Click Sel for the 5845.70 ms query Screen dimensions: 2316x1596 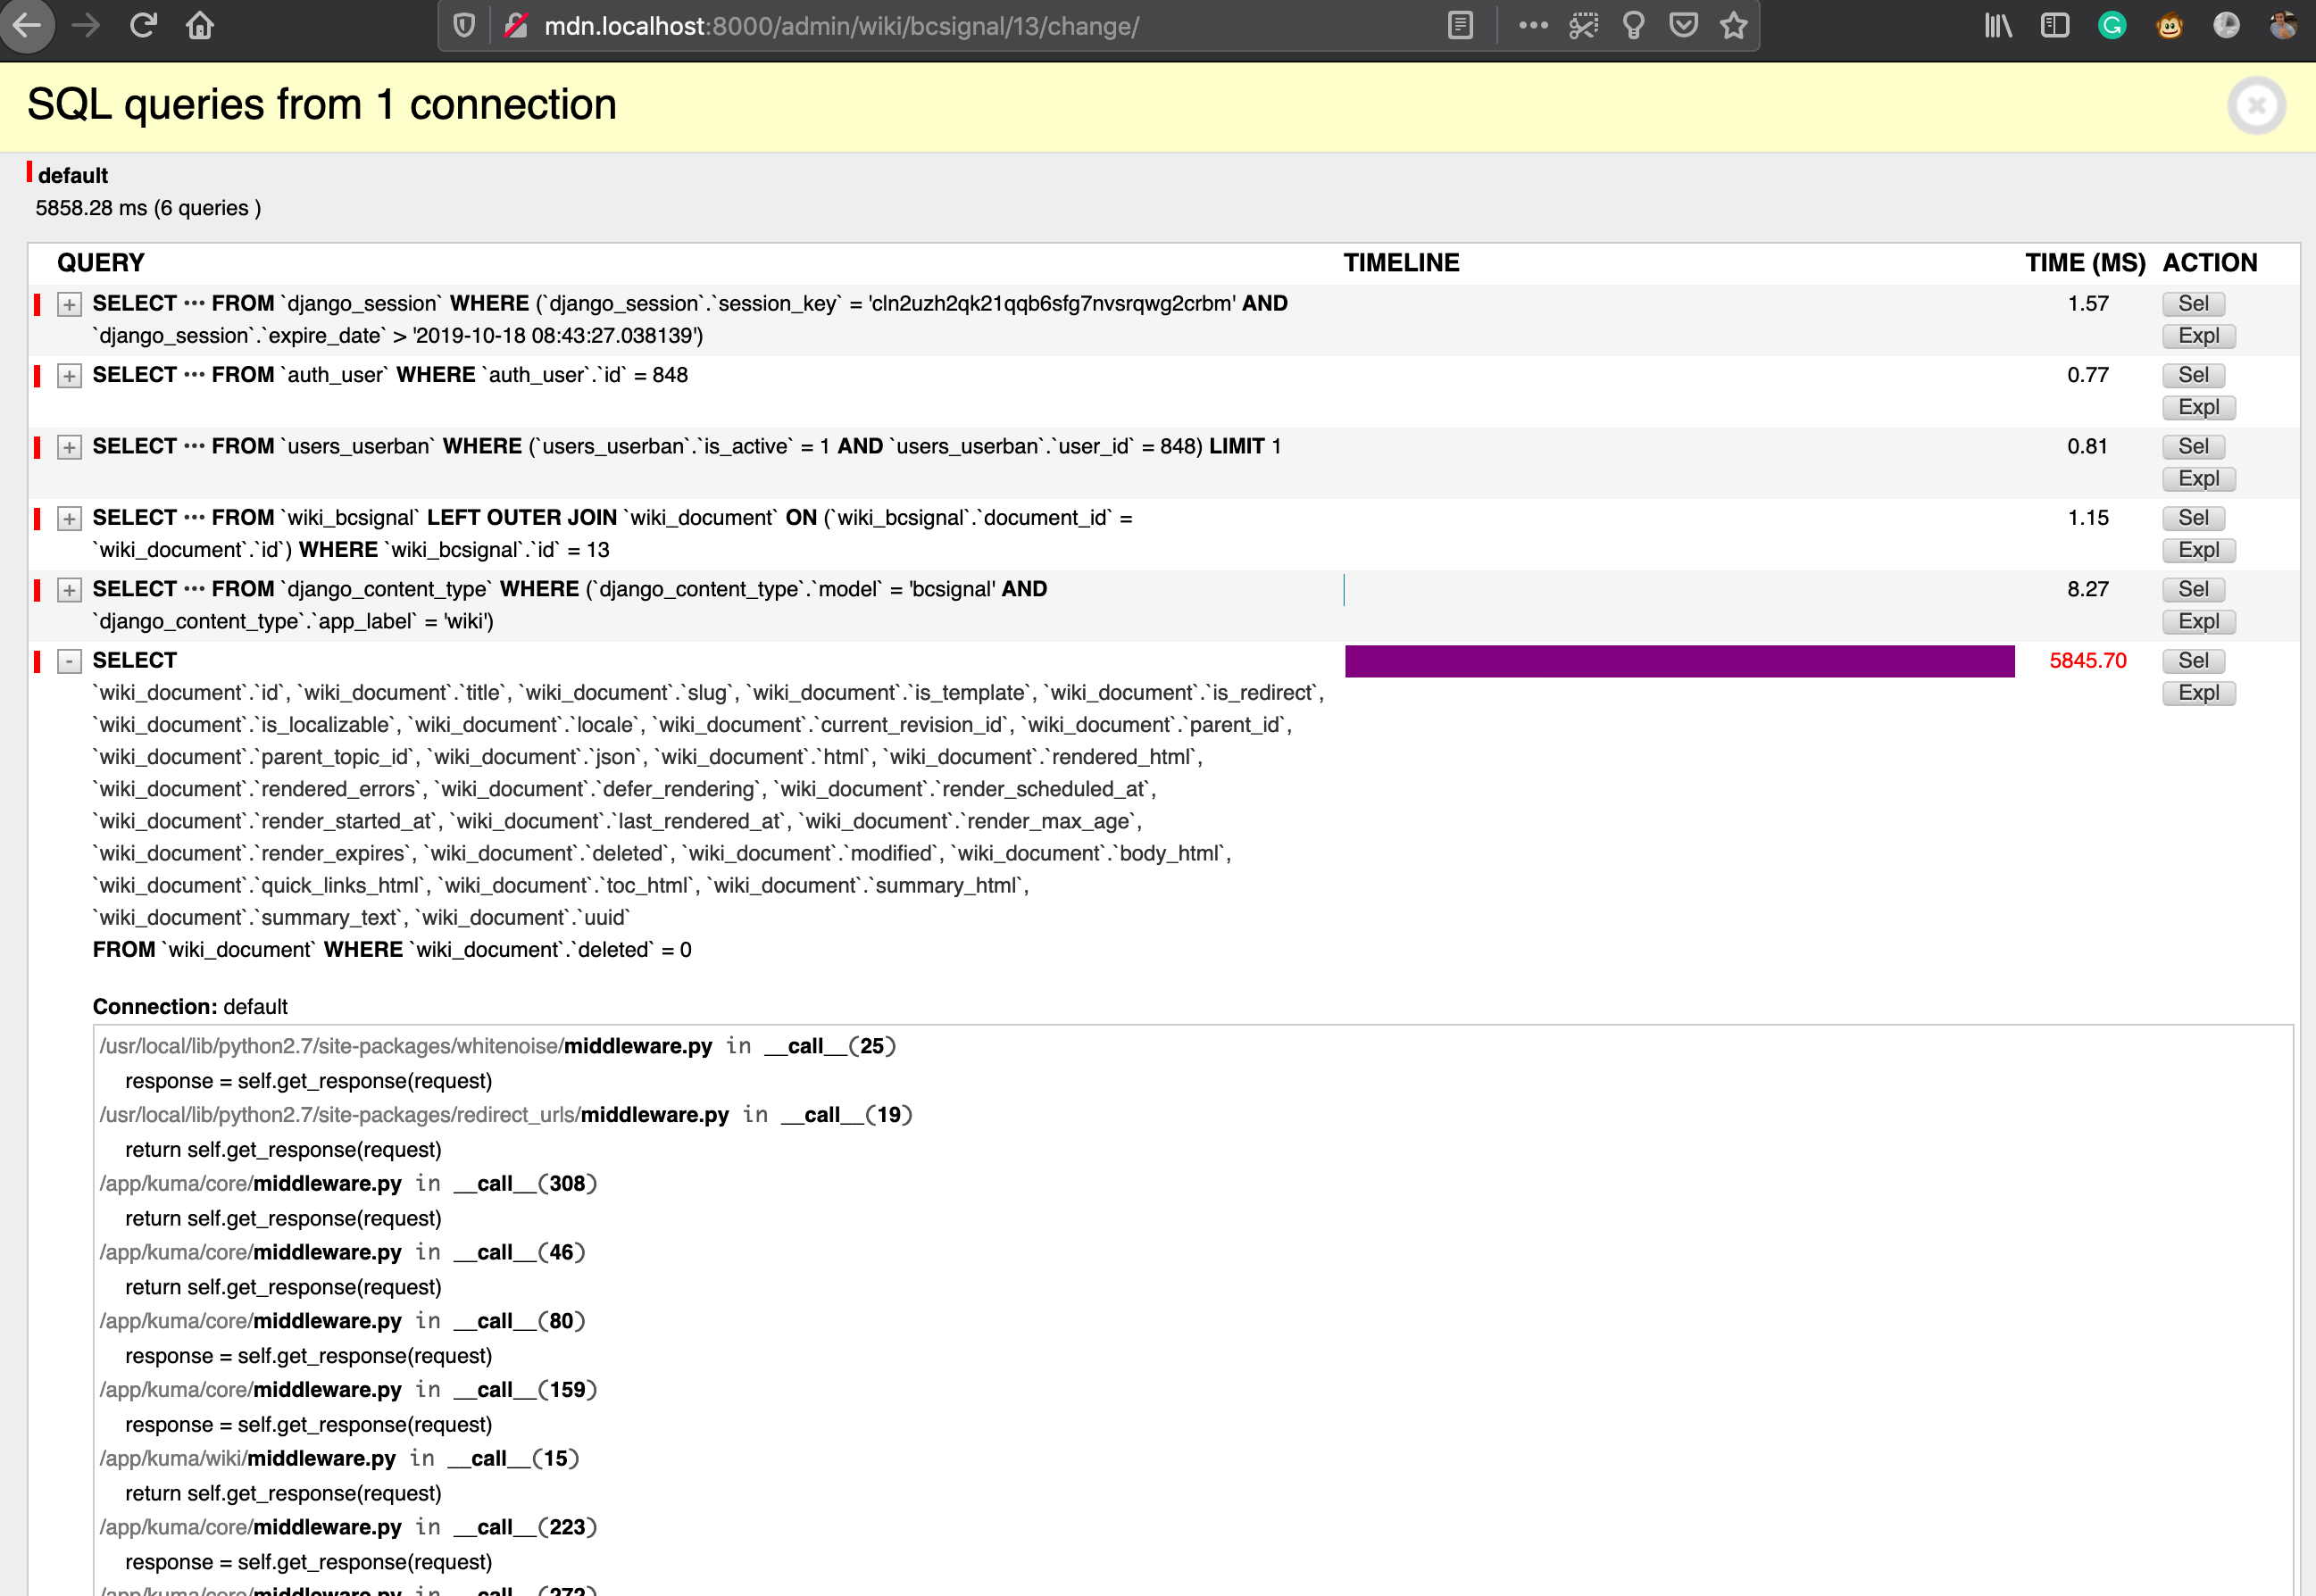(x=2193, y=661)
